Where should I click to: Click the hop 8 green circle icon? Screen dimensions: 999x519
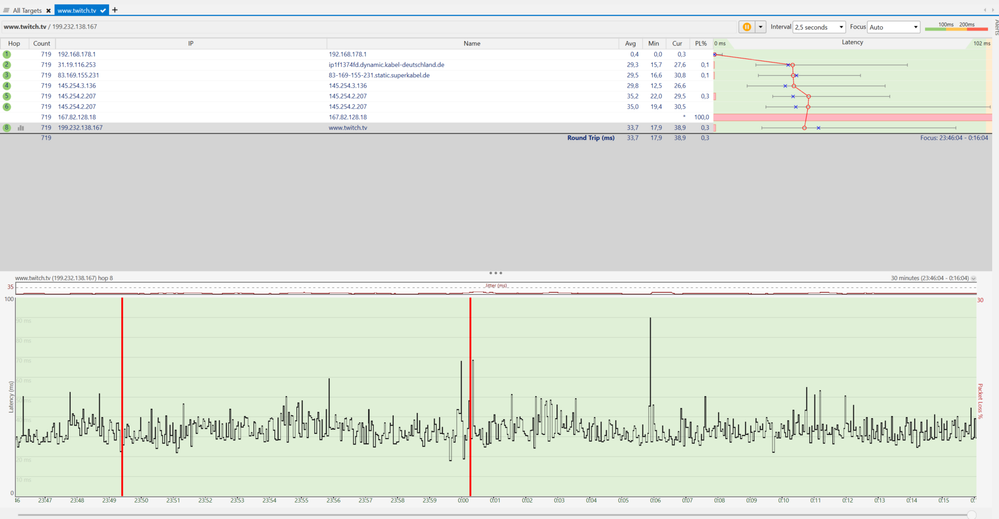pos(7,128)
